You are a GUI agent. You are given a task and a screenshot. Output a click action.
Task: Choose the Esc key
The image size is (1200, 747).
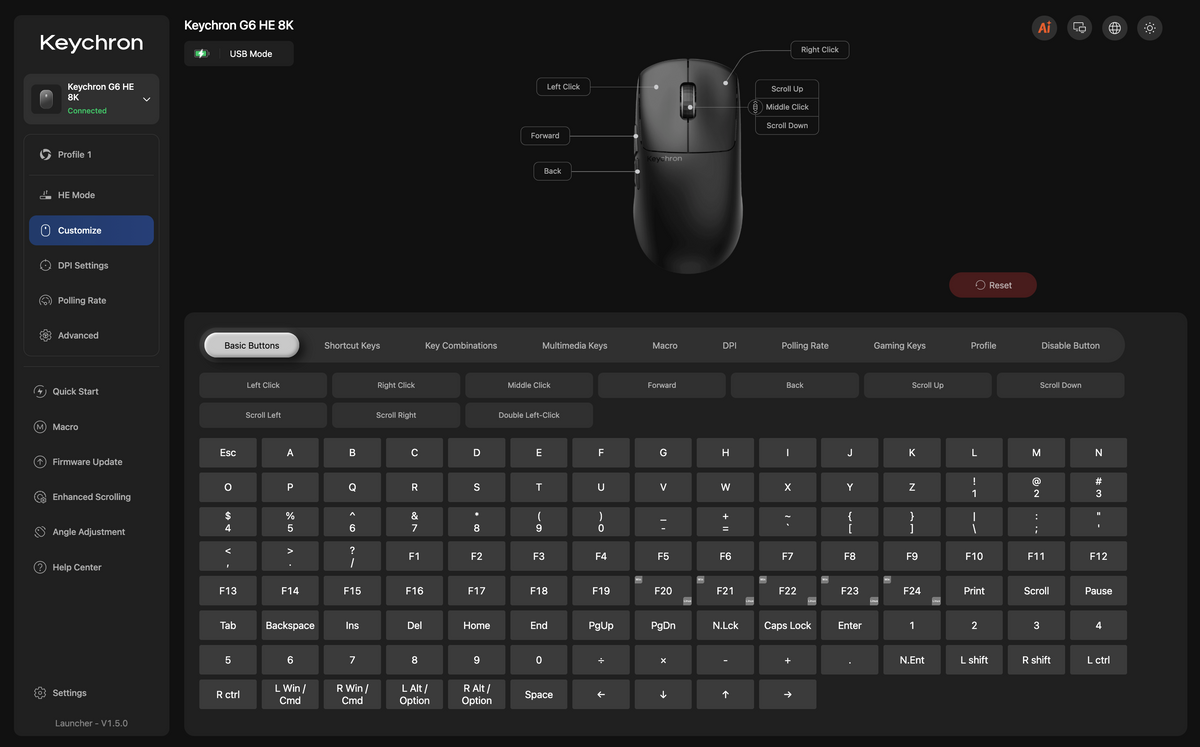tap(228, 453)
